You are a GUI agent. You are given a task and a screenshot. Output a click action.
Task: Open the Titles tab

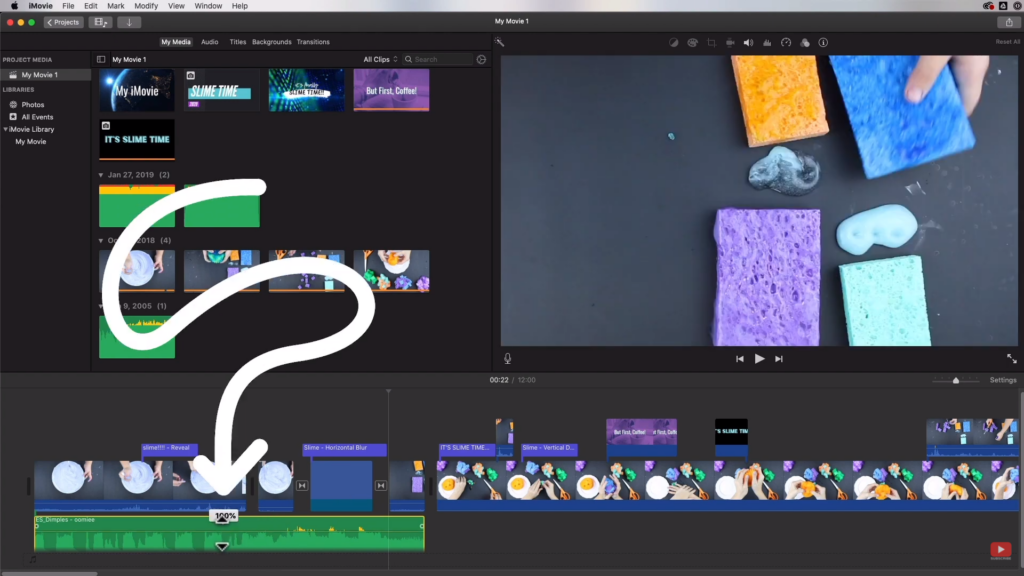[x=238, y=42]
